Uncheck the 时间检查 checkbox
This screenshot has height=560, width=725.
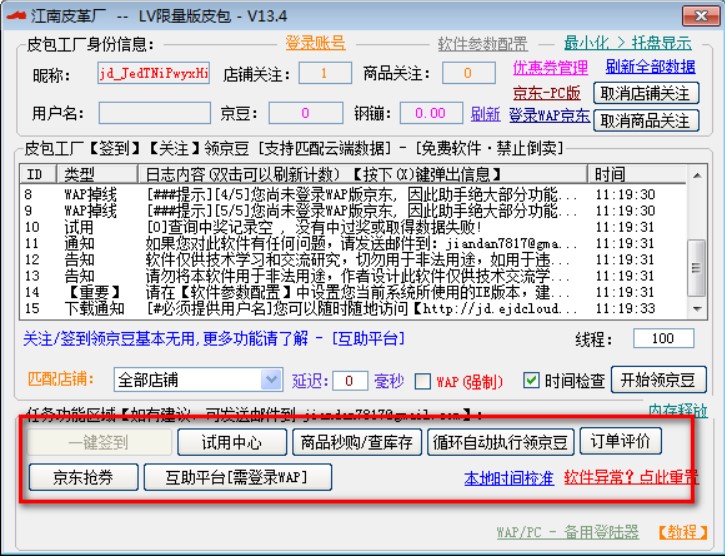tap(531, 381)
